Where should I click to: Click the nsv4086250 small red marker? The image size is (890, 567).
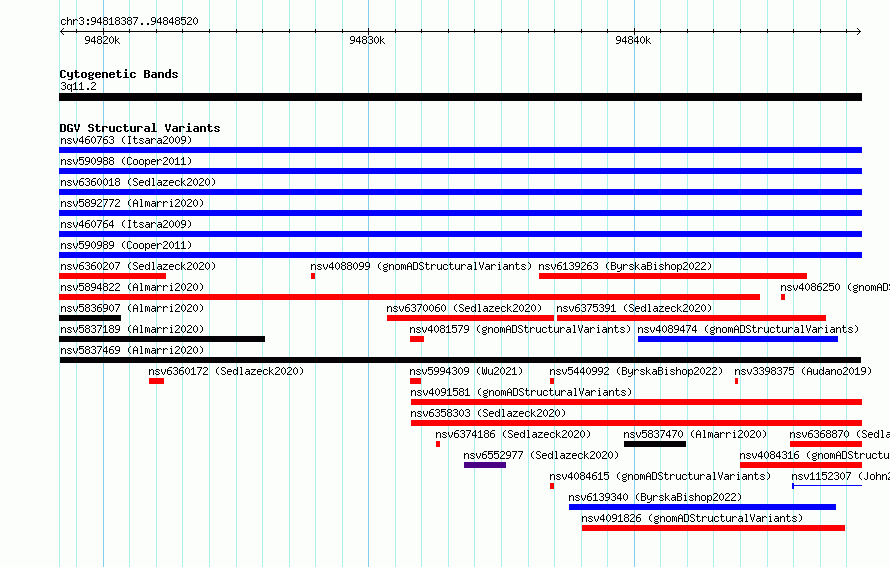(783, 297)
